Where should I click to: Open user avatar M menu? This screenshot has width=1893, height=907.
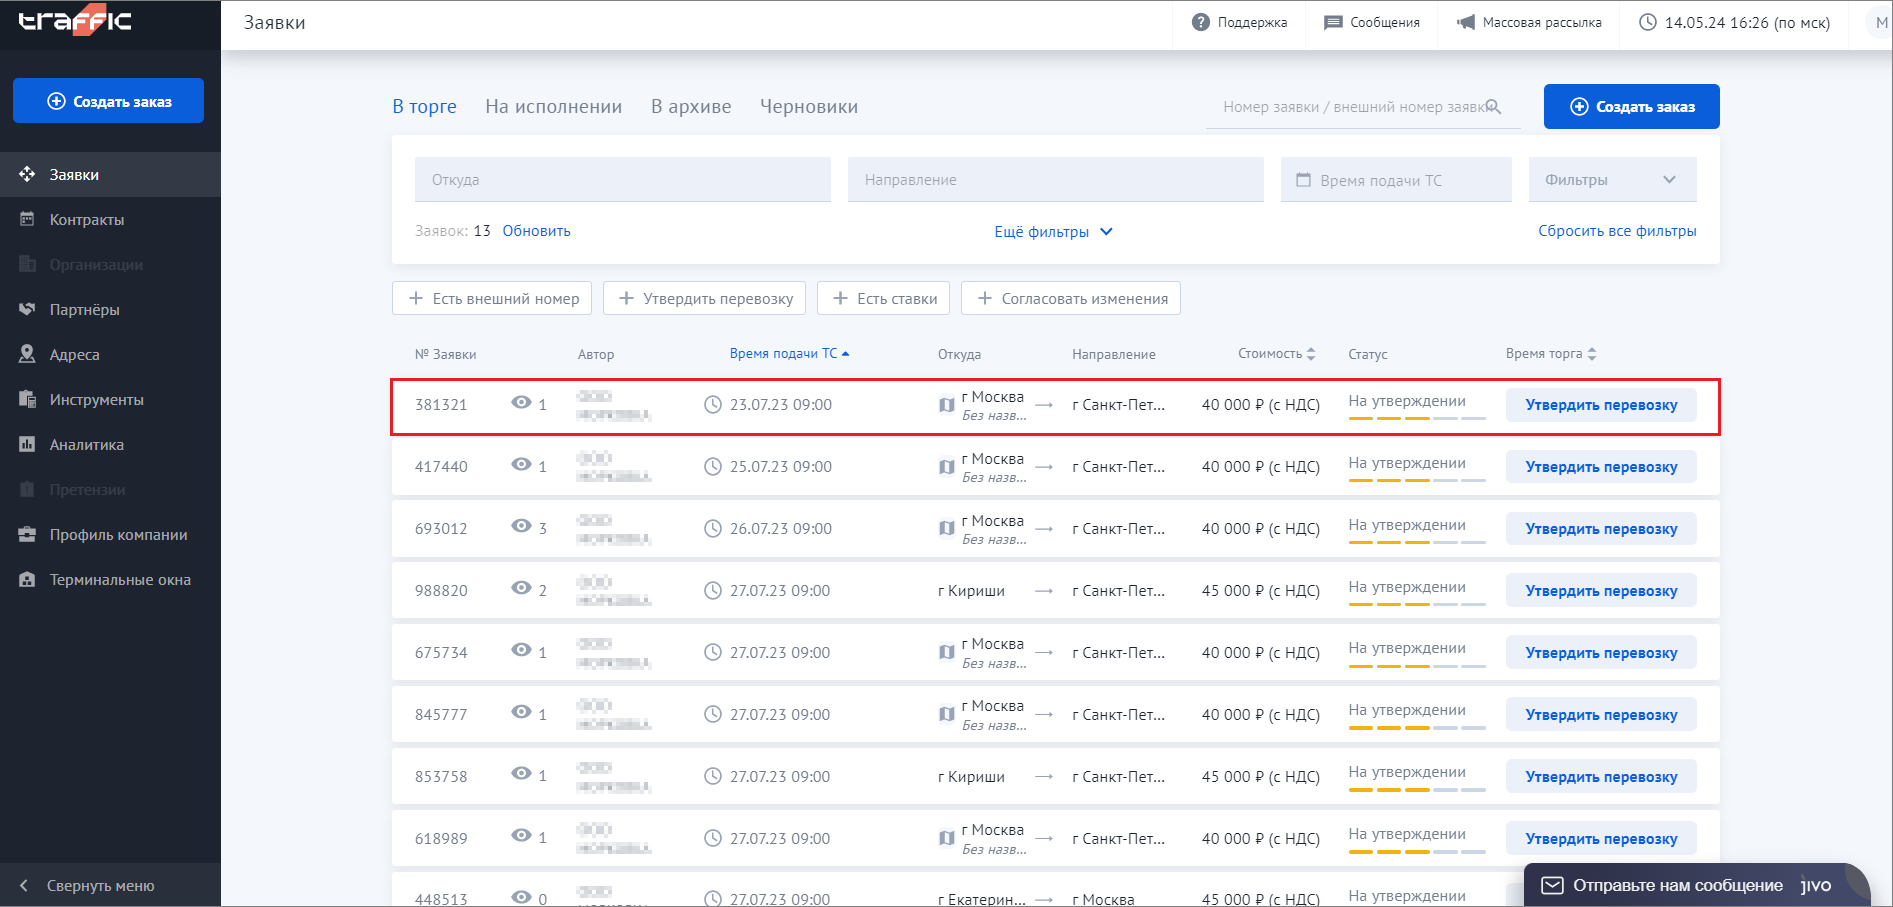pos(1880,22)
